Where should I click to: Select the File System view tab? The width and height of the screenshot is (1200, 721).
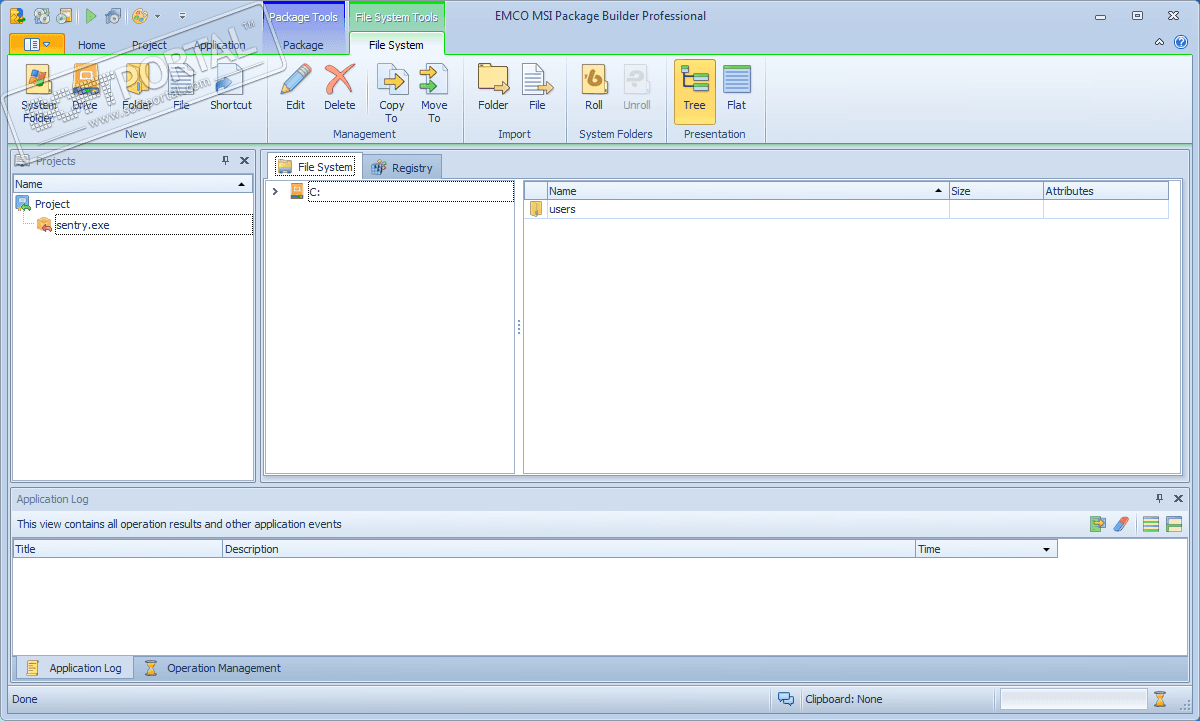pos(314,167)
